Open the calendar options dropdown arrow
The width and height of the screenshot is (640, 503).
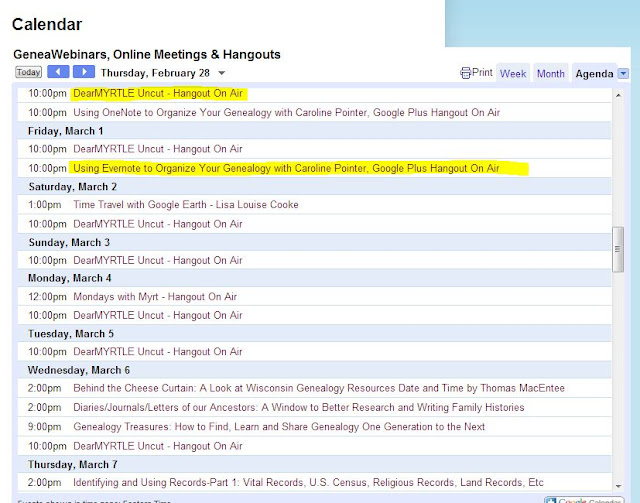click(x=623, y=73)
